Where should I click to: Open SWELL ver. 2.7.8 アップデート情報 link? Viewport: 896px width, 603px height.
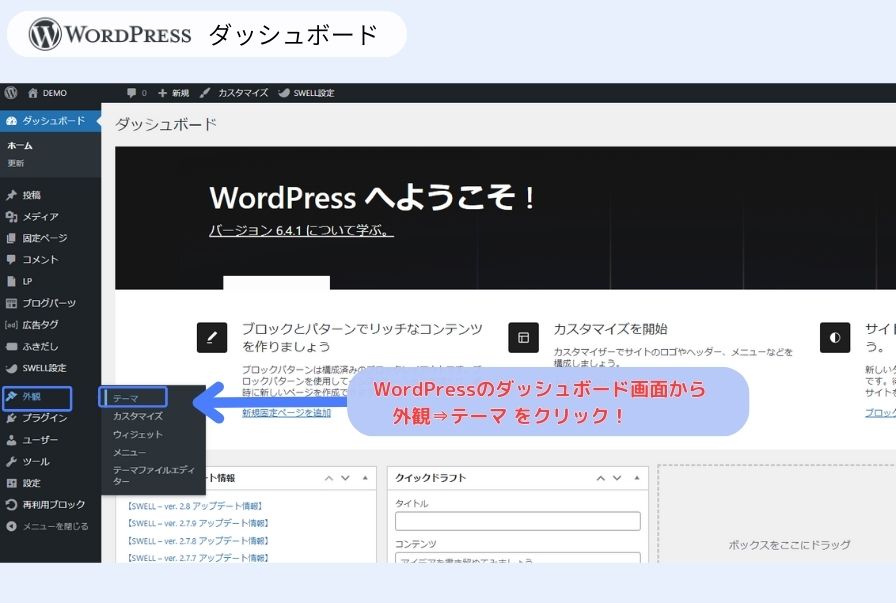coord(197,541)
